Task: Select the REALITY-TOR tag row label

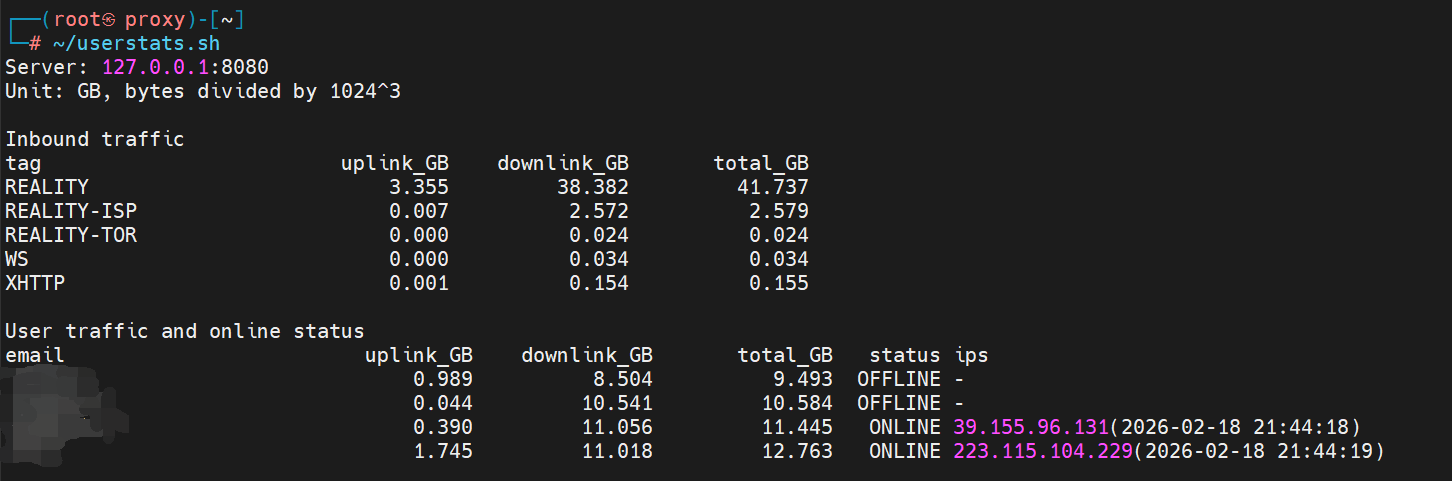Action: point(71,236)
